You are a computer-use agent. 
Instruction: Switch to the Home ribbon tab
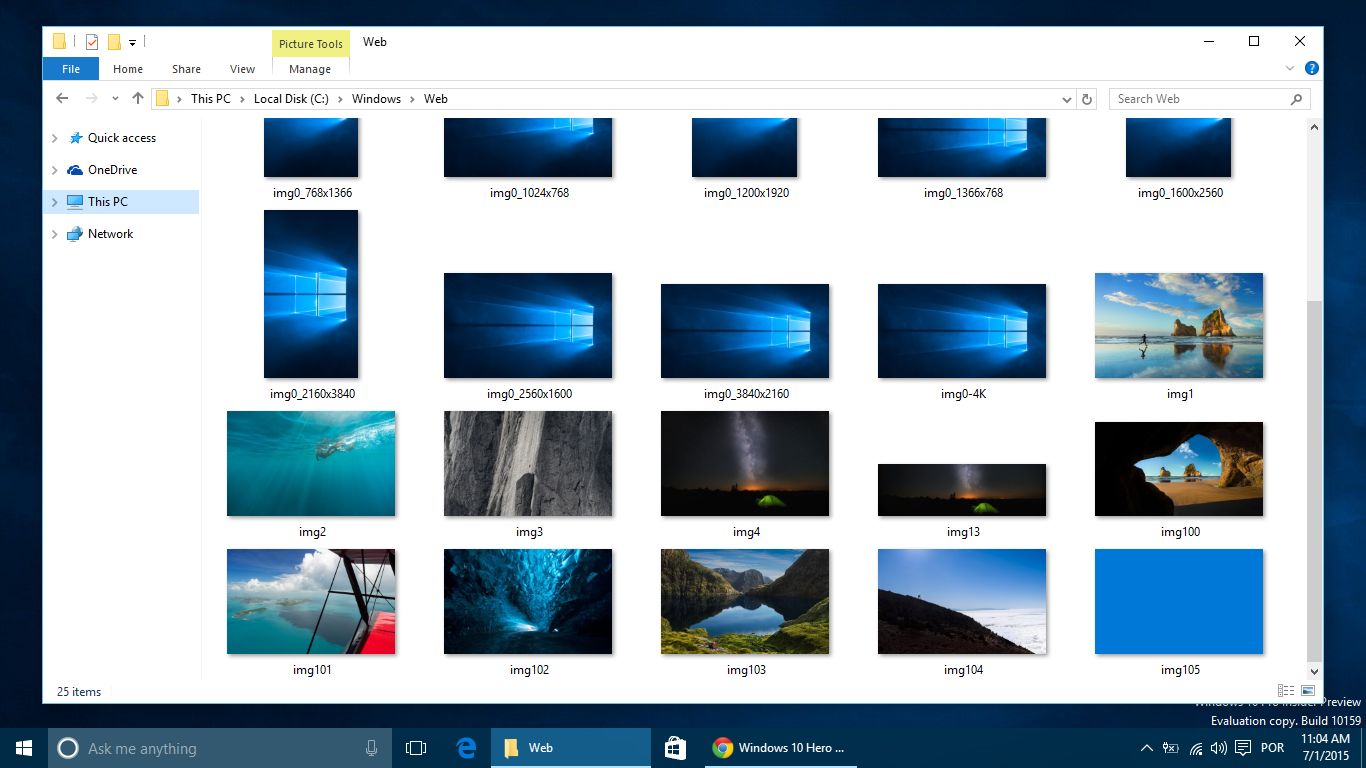(x=128, y=69)
